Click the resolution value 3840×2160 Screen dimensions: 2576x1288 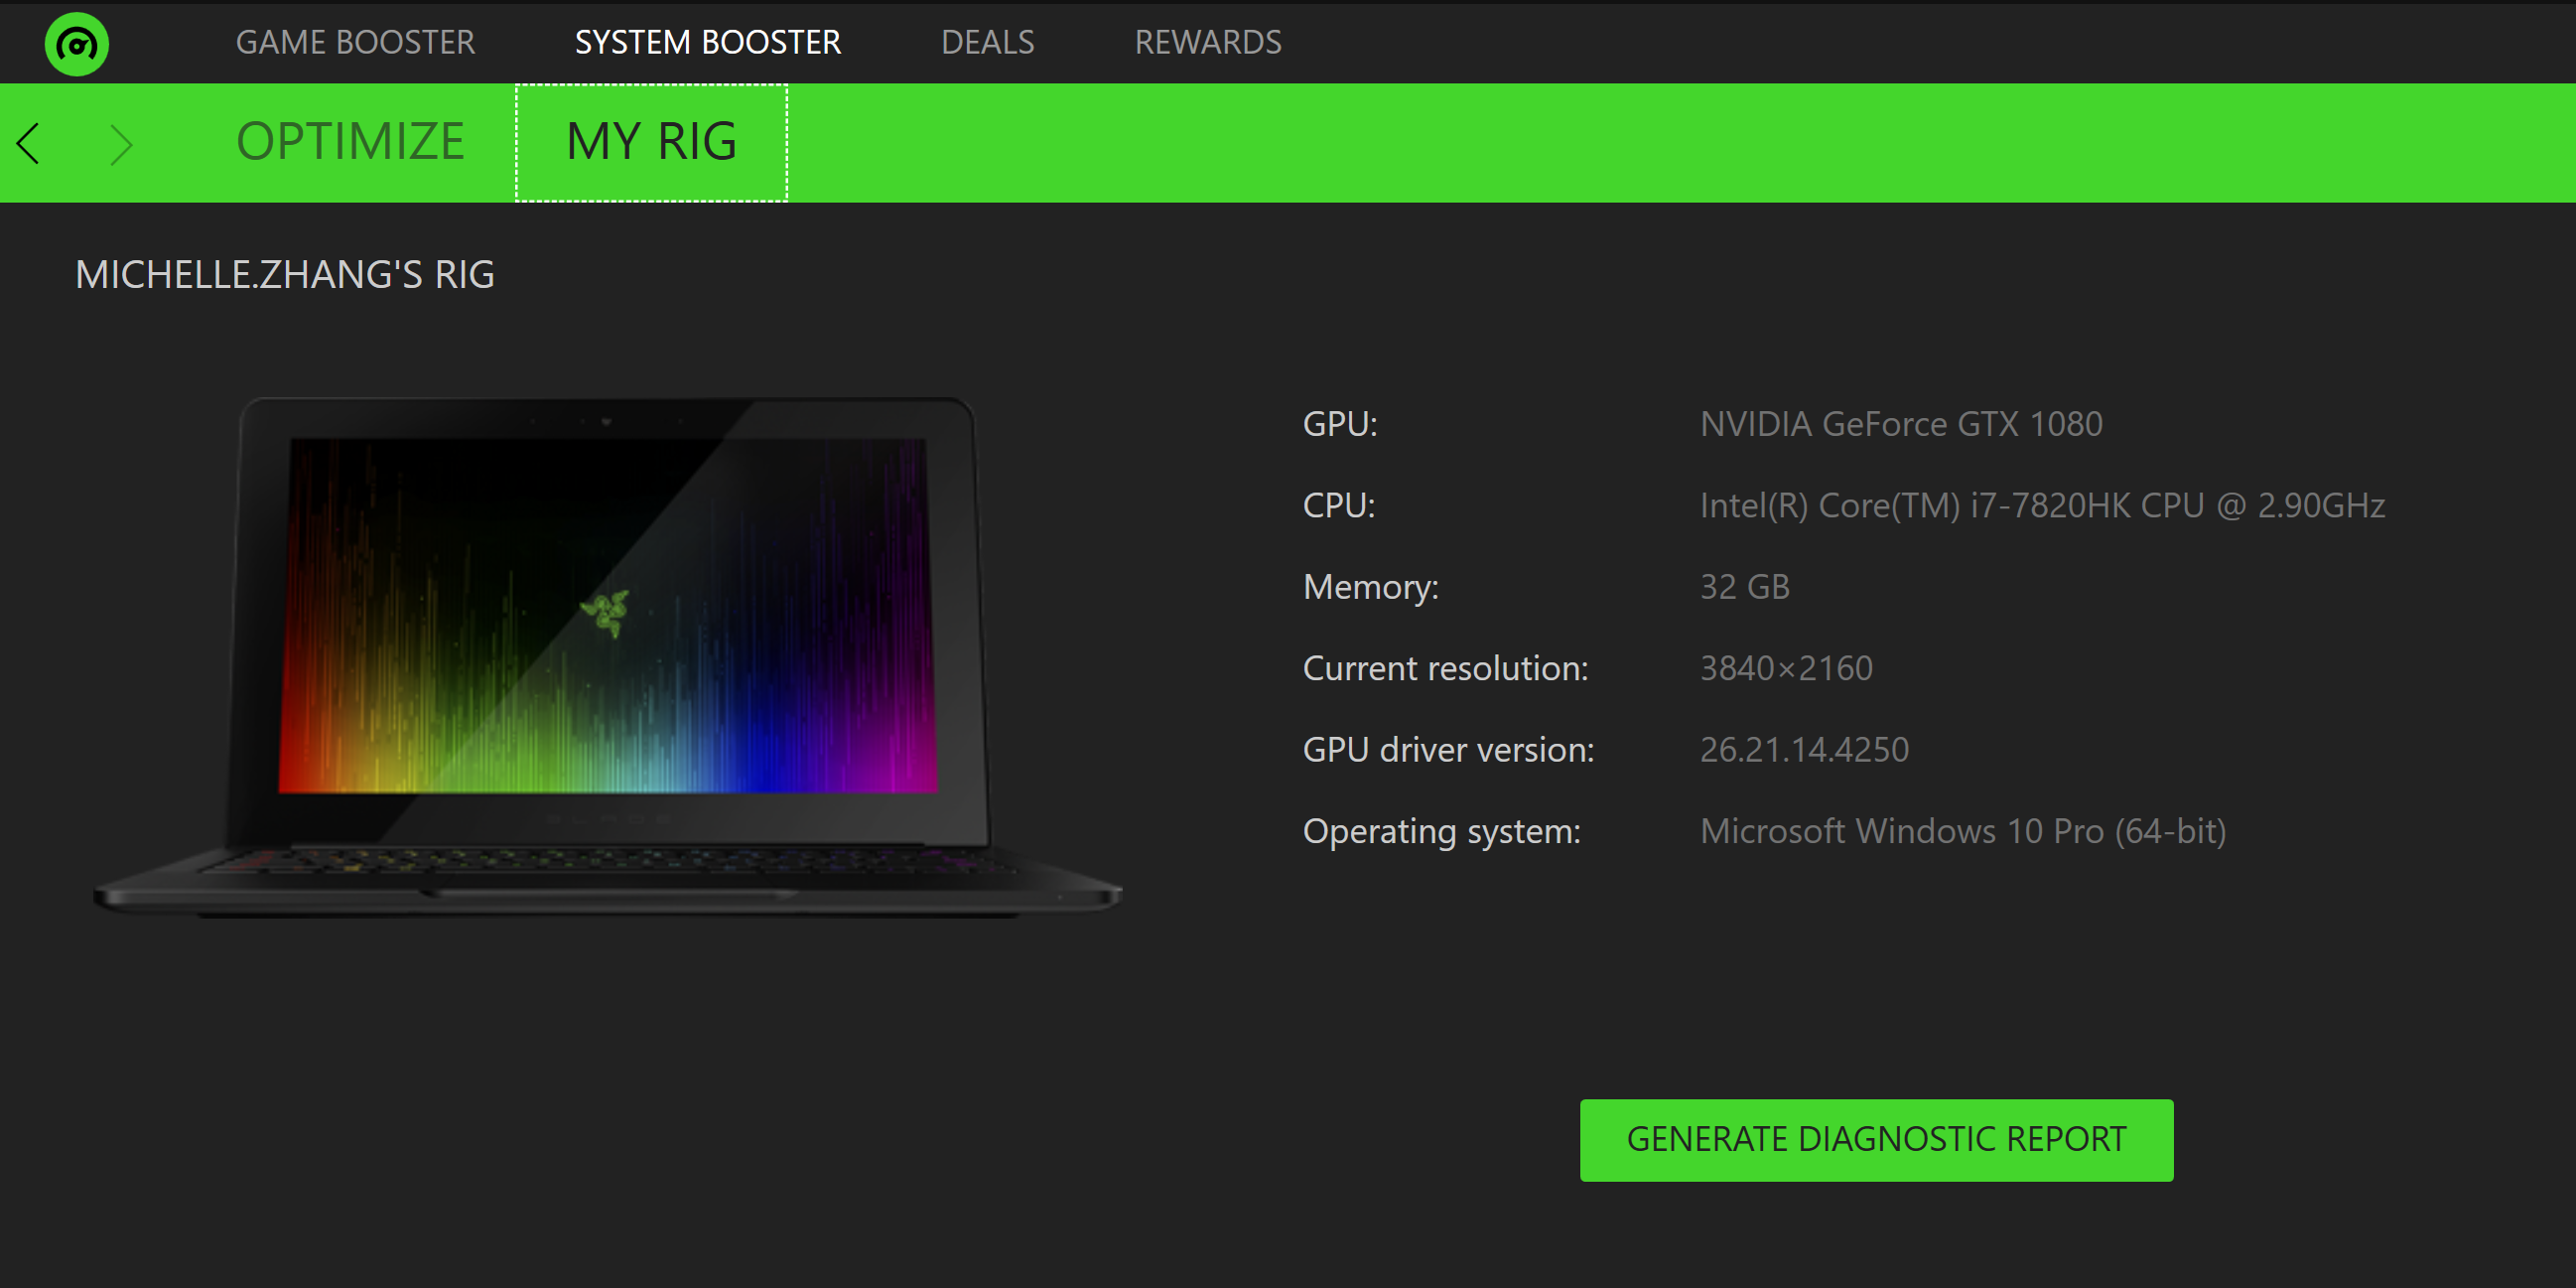click(1786, 668)
